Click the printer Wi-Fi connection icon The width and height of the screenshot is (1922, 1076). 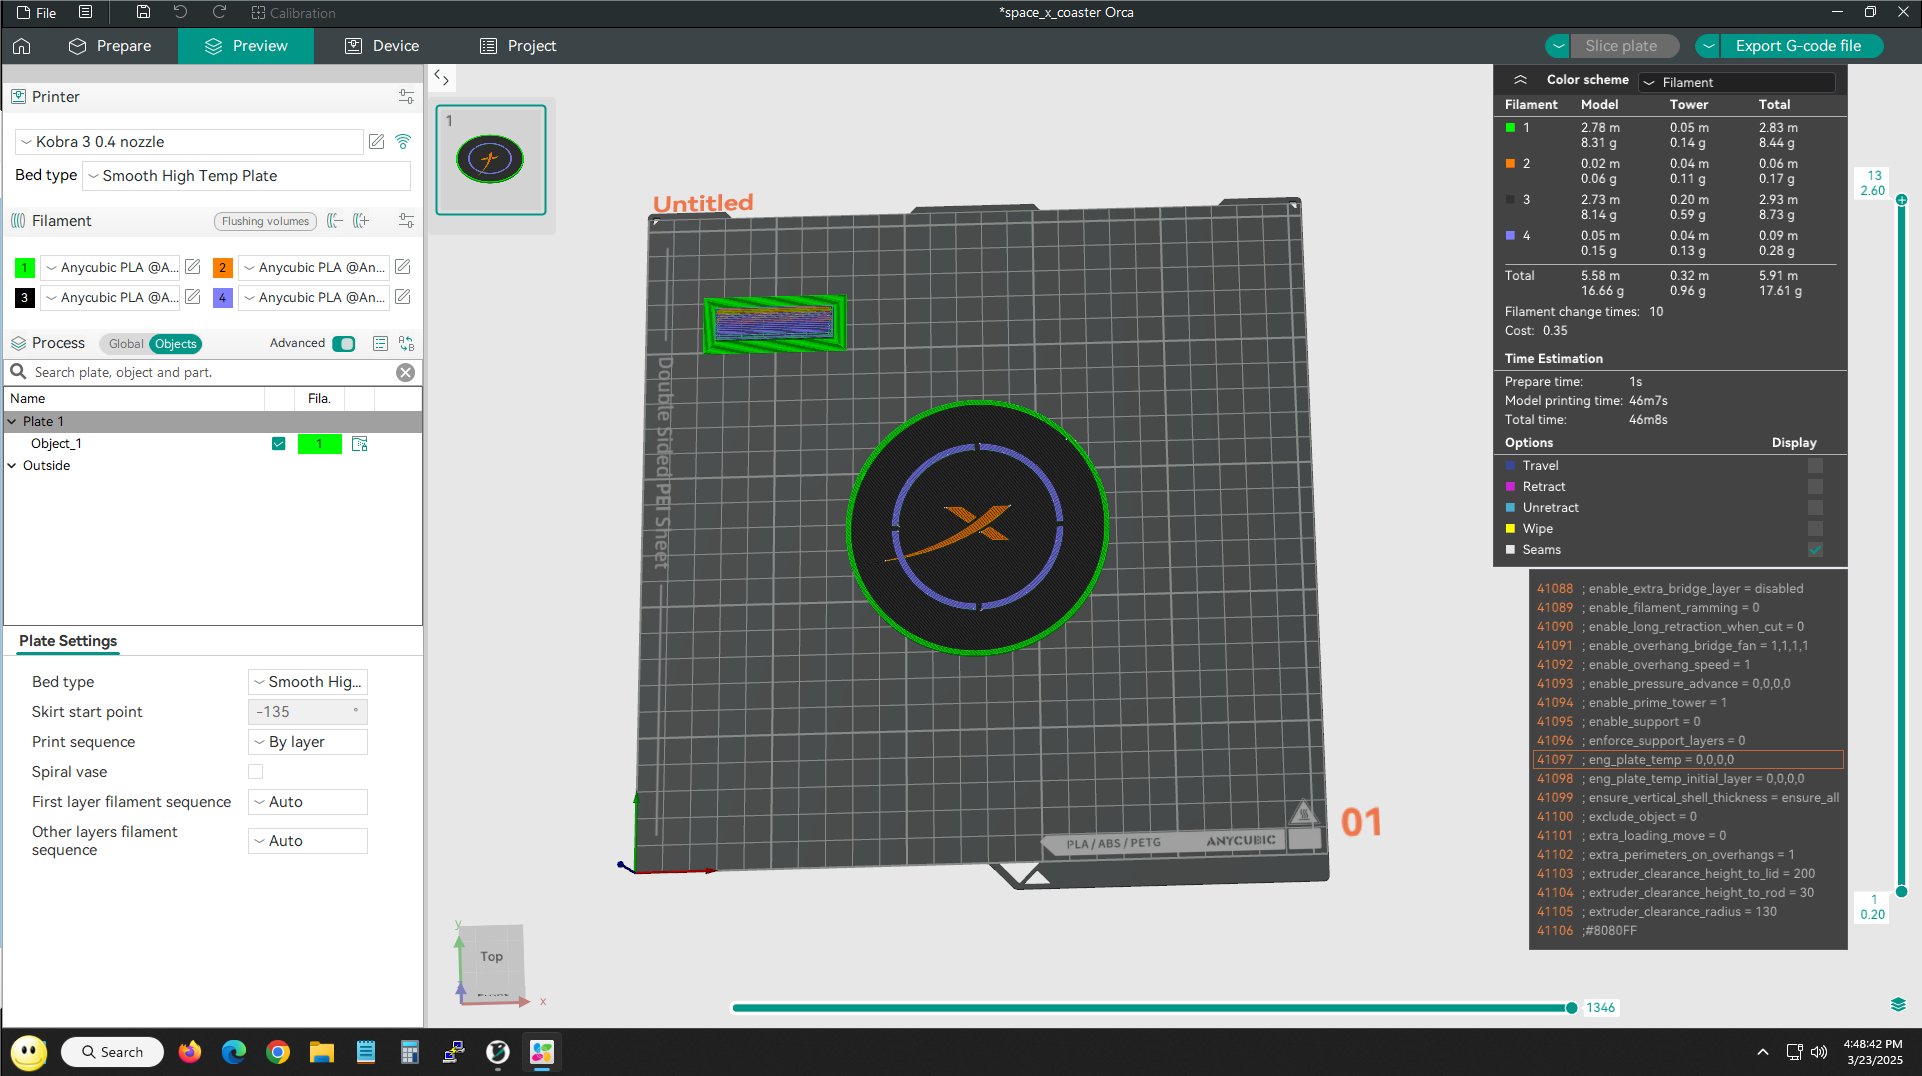(x=403, y=142)
